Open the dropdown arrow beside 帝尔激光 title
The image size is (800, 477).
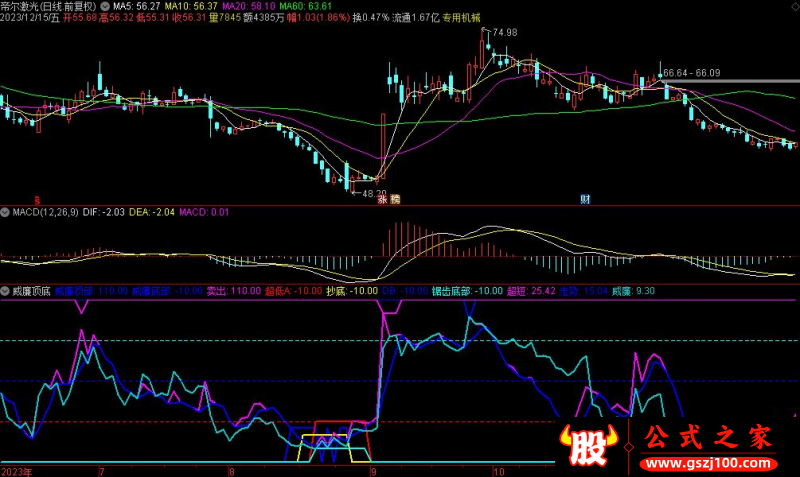(105, 6)
